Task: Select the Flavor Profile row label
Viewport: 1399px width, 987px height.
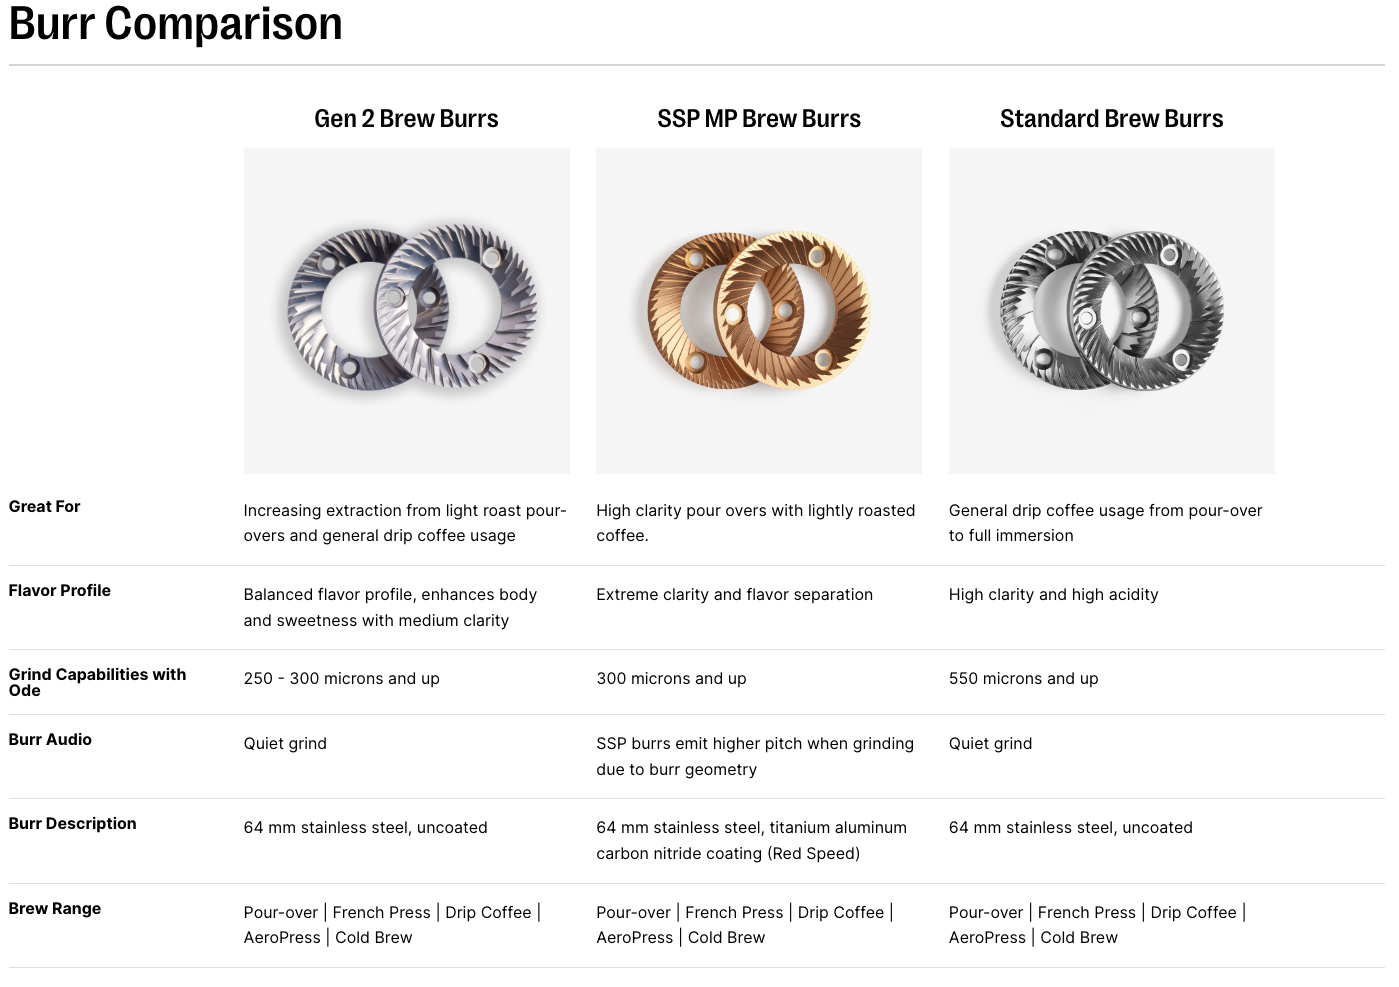Action: click(60, 591)
